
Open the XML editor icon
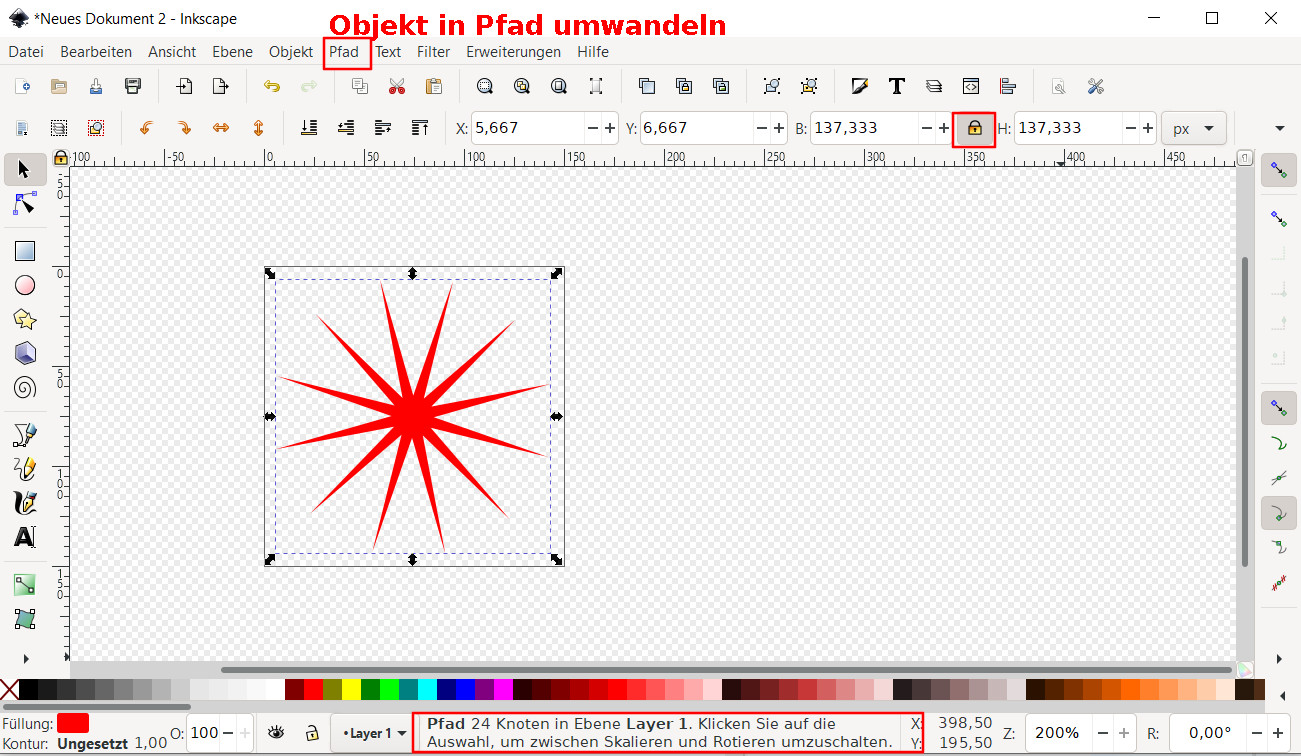[971, 86]
